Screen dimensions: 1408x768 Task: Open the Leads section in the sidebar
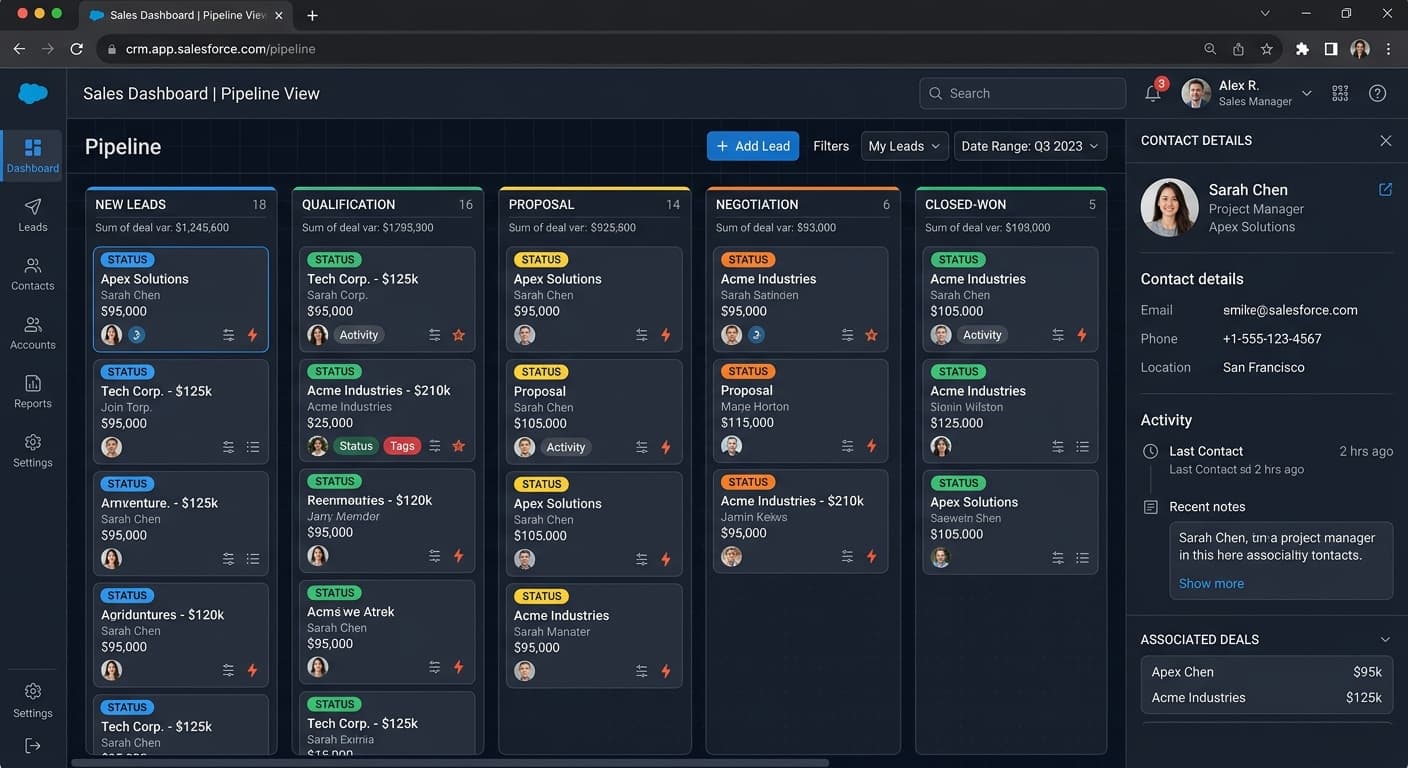(x=32, y=213)
